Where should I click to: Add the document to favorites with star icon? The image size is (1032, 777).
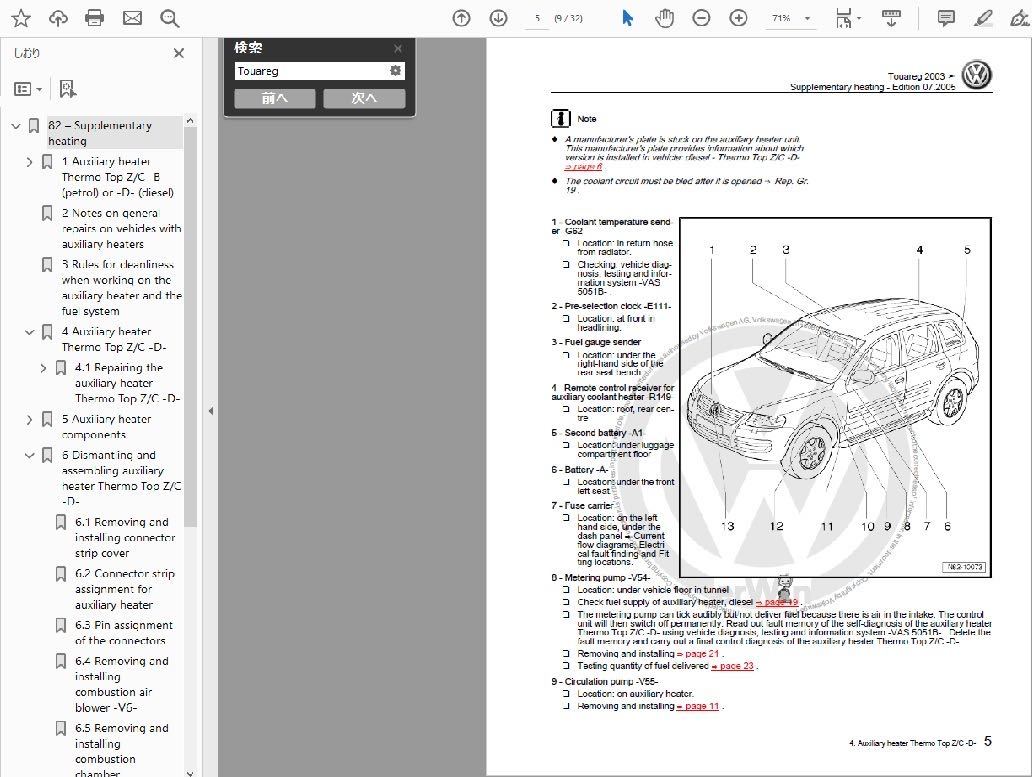[21, 18]
